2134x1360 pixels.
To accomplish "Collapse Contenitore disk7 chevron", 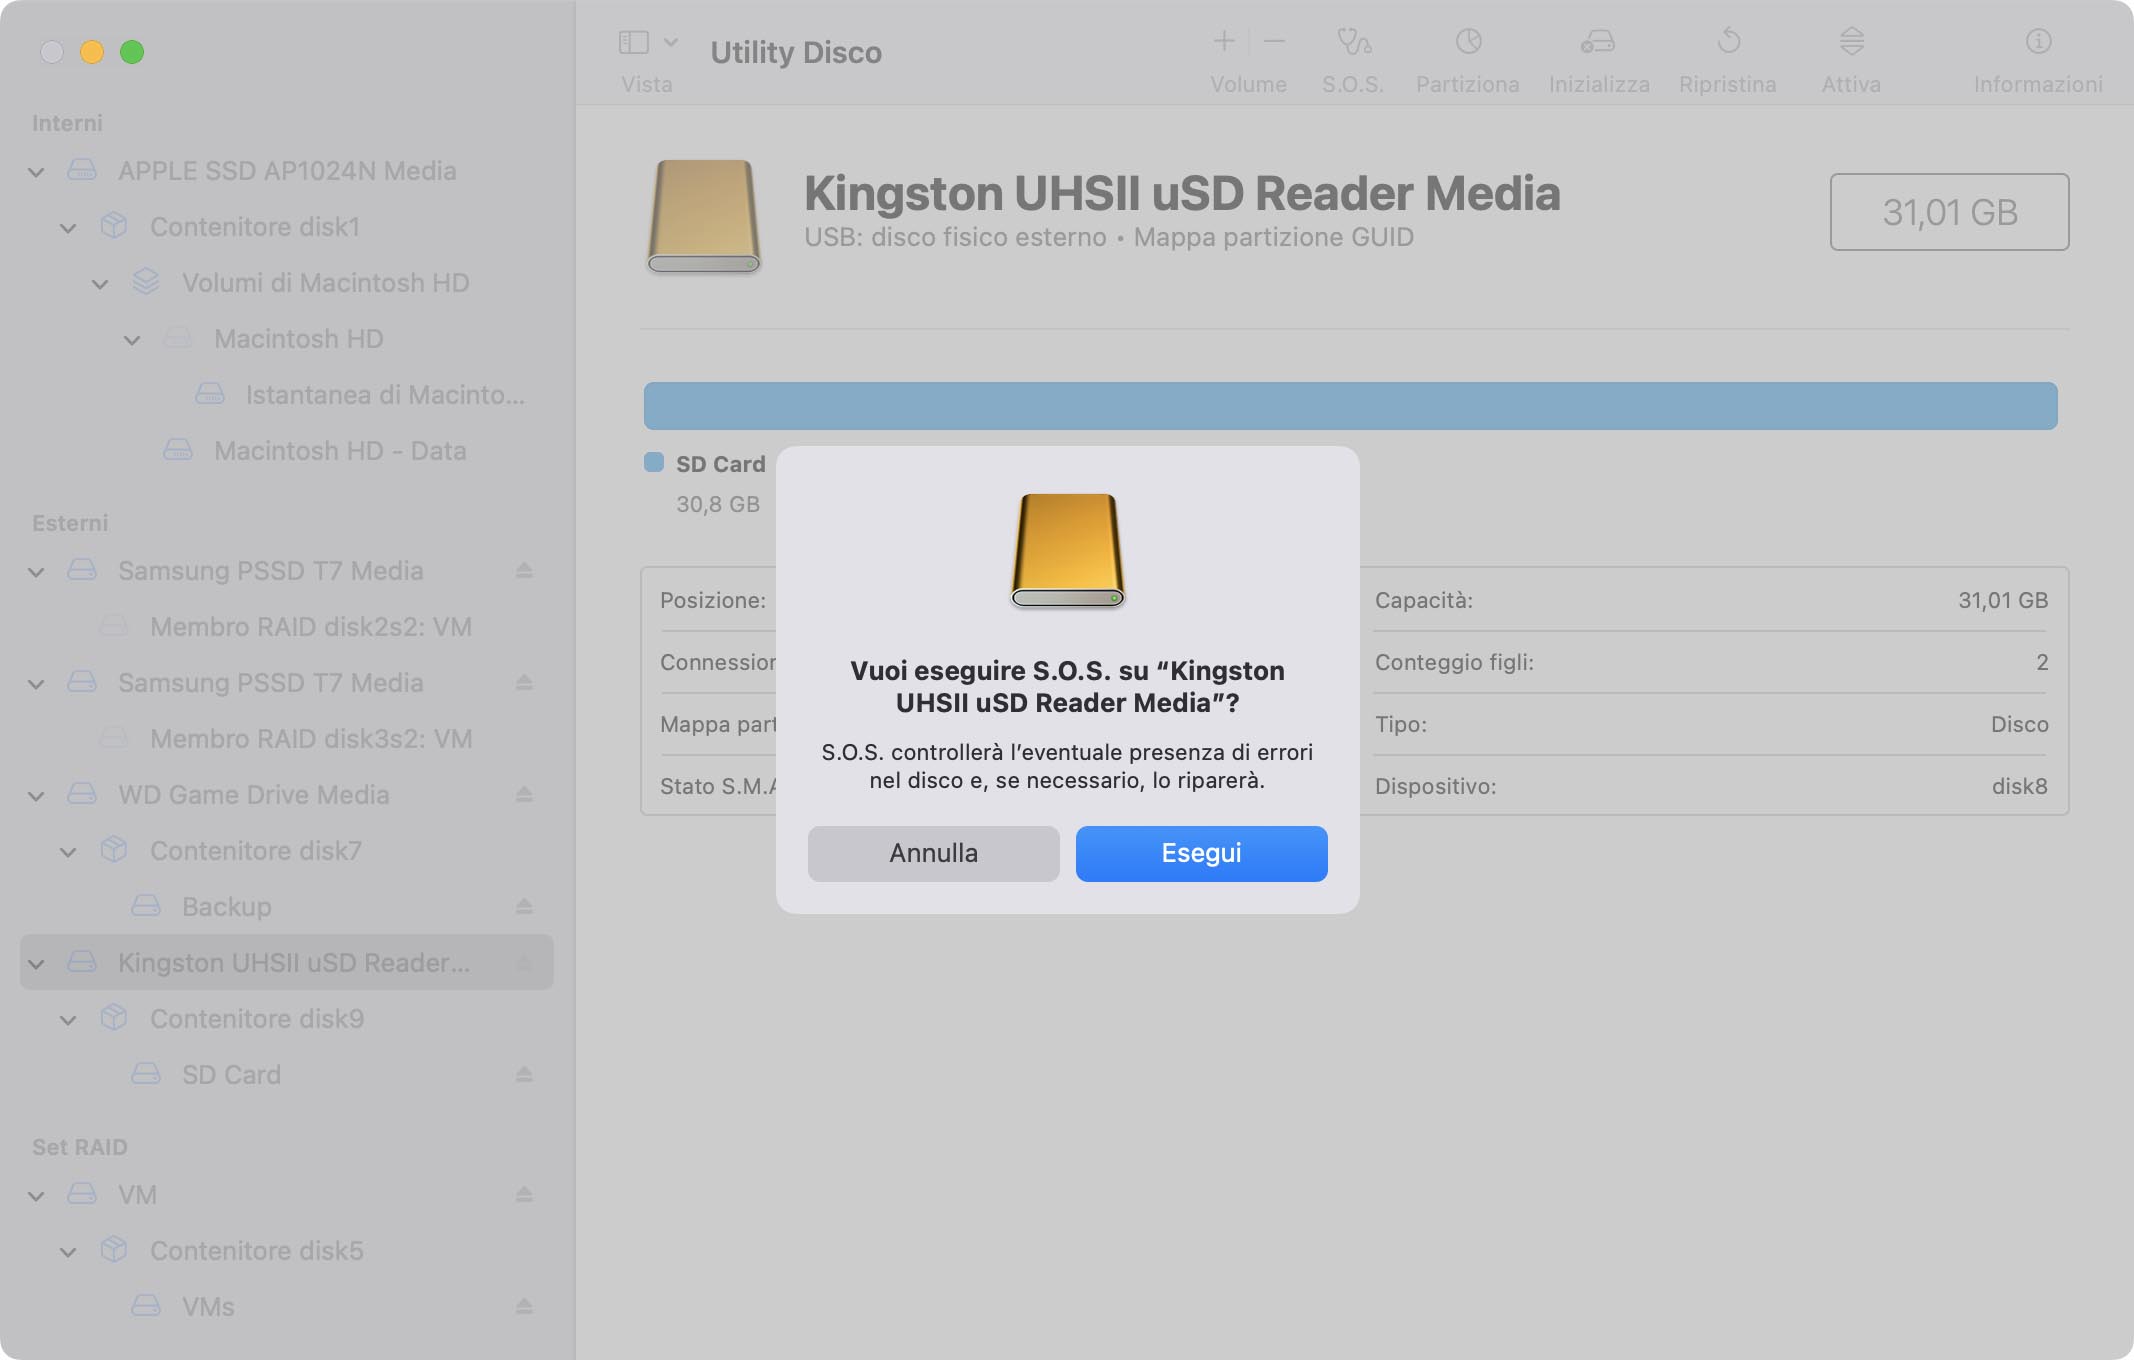I will 69,852.
